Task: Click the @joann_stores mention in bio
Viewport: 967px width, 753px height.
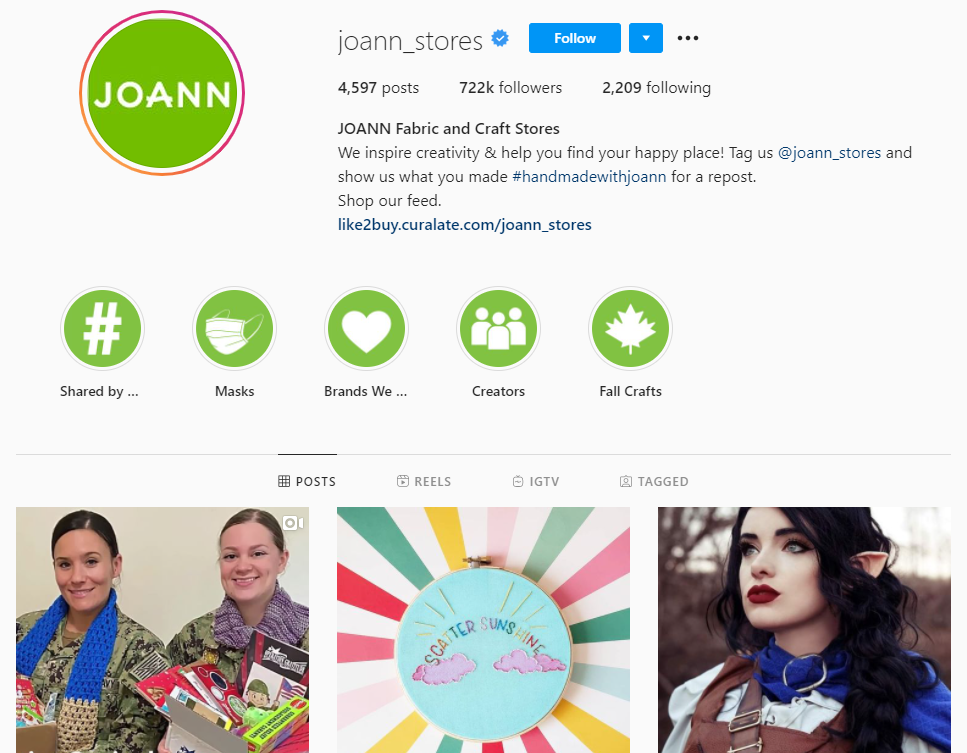Action: pyautogui.click(x=829, y=153)
